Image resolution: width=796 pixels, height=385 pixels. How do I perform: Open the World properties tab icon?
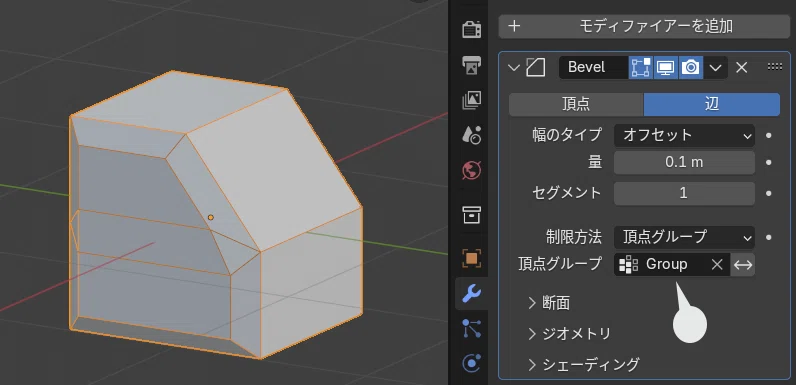(x=472, y=170)
